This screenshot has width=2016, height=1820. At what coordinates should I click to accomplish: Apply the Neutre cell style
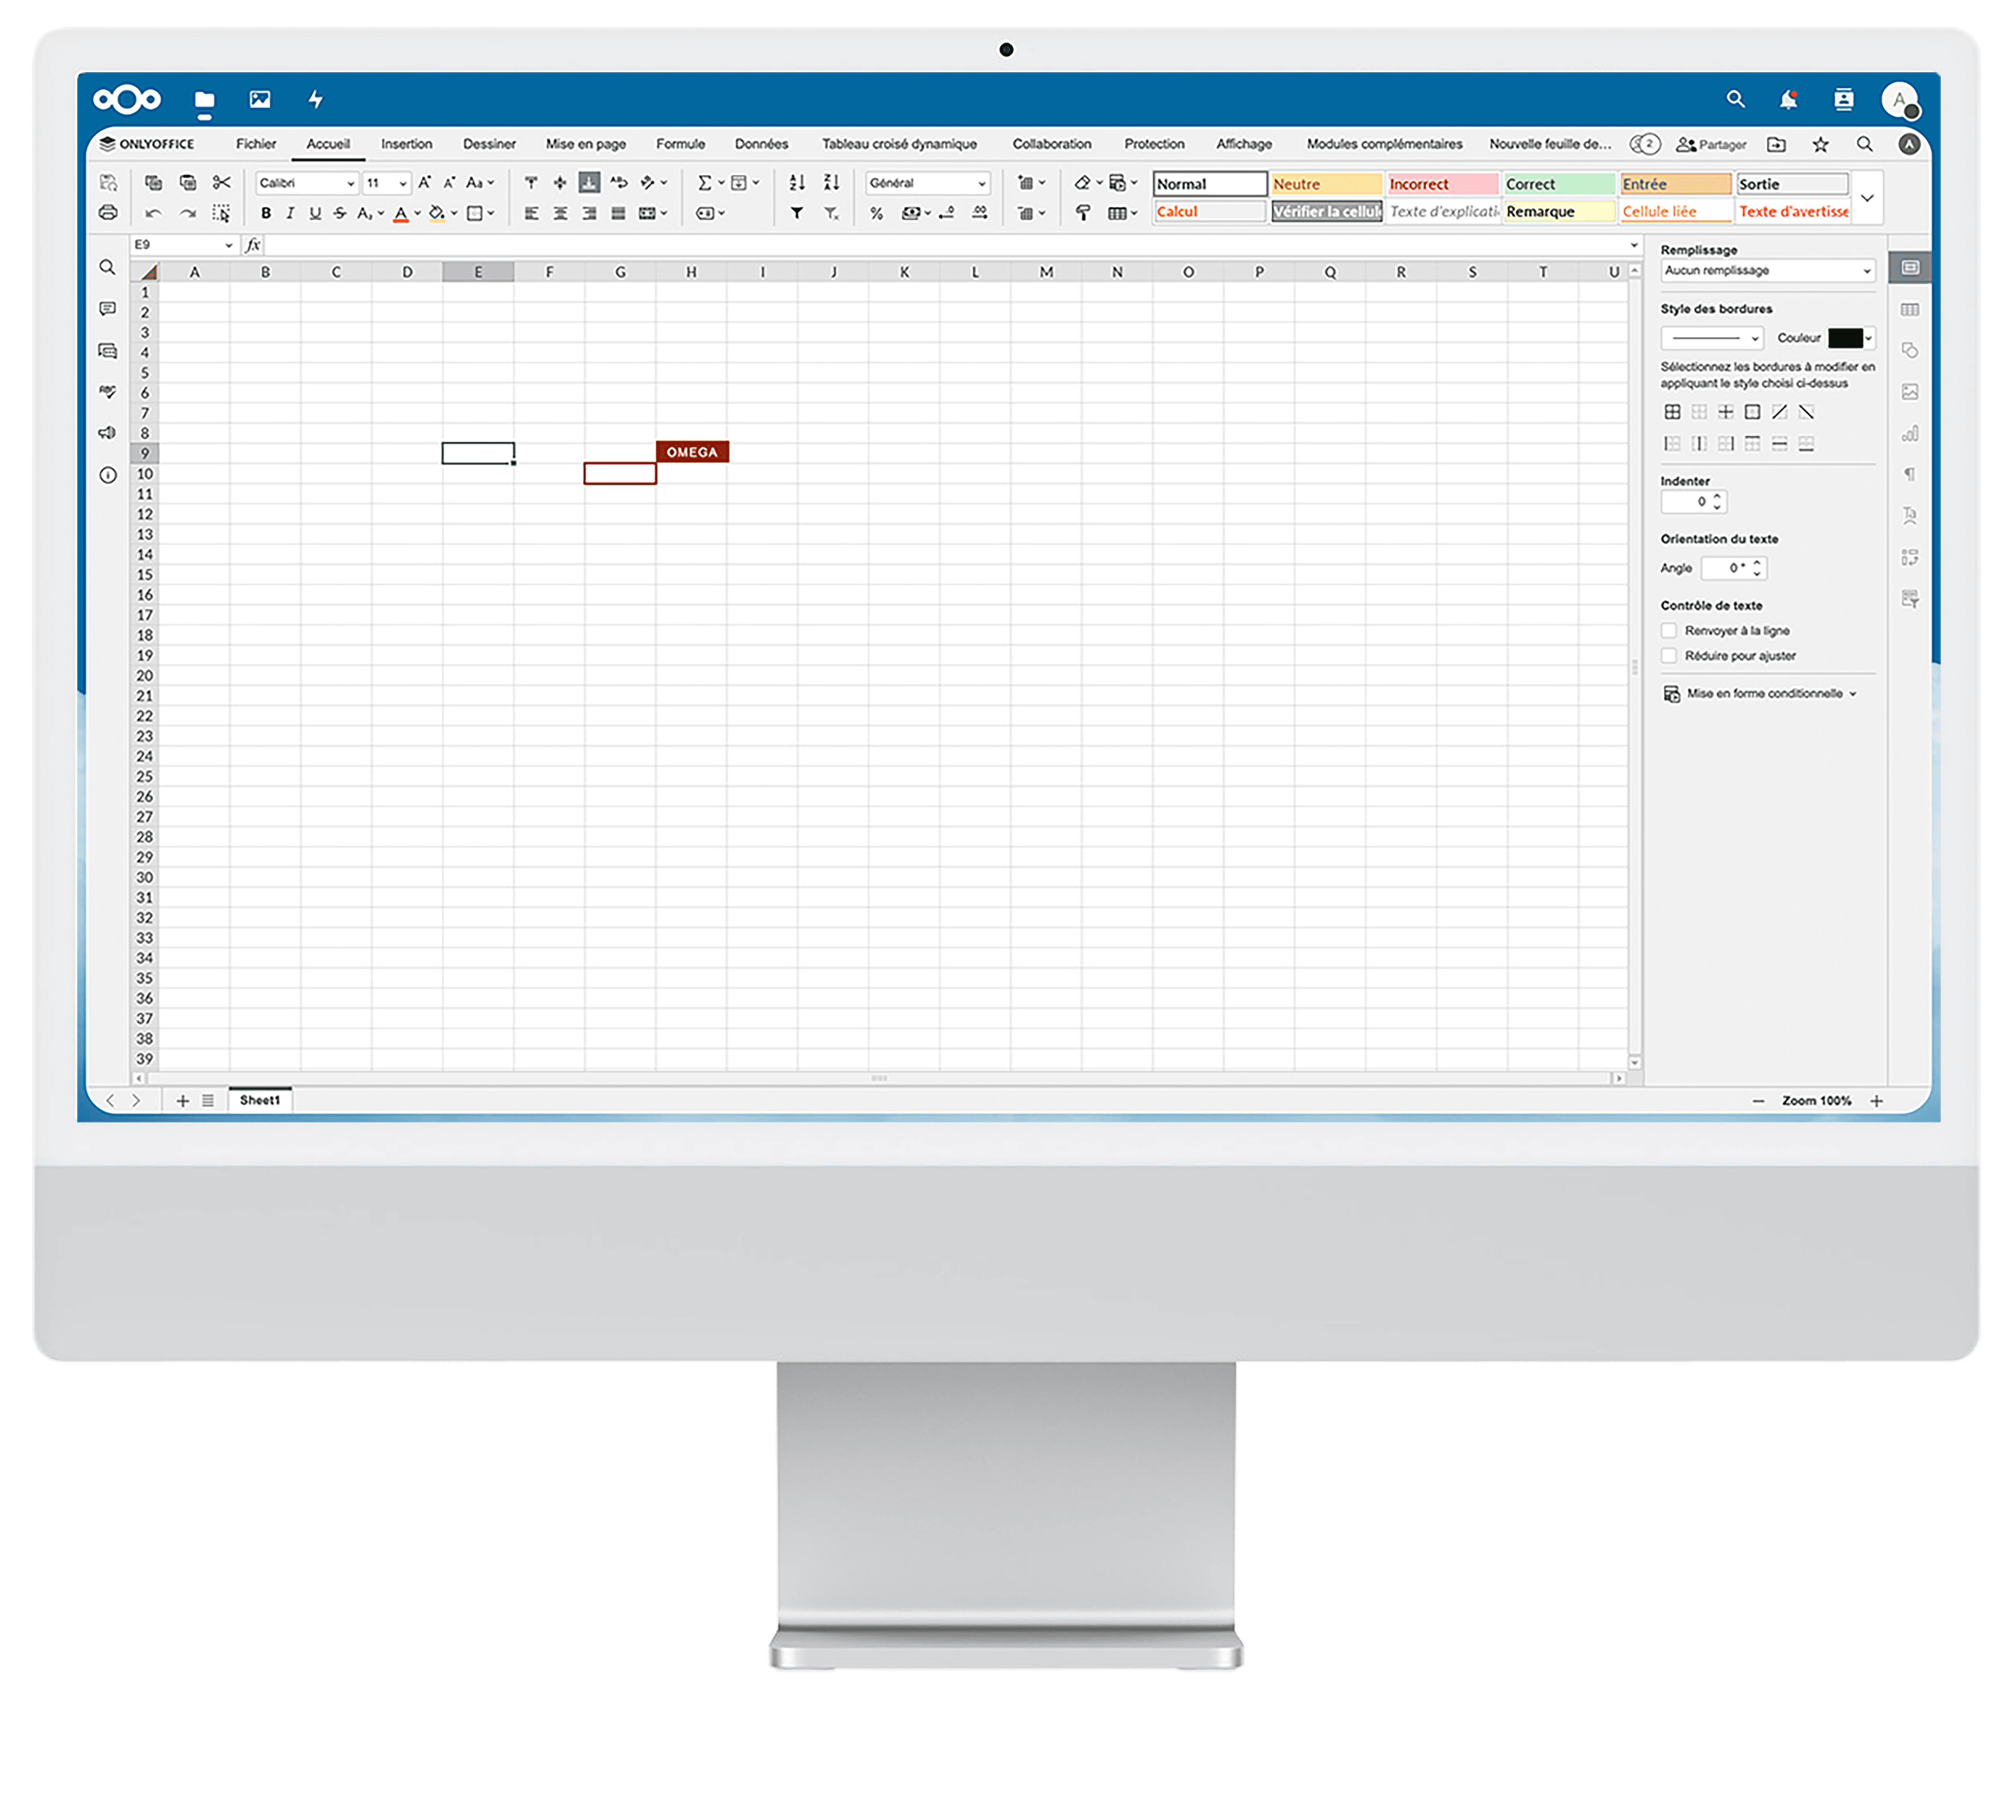coord(1326,184)
